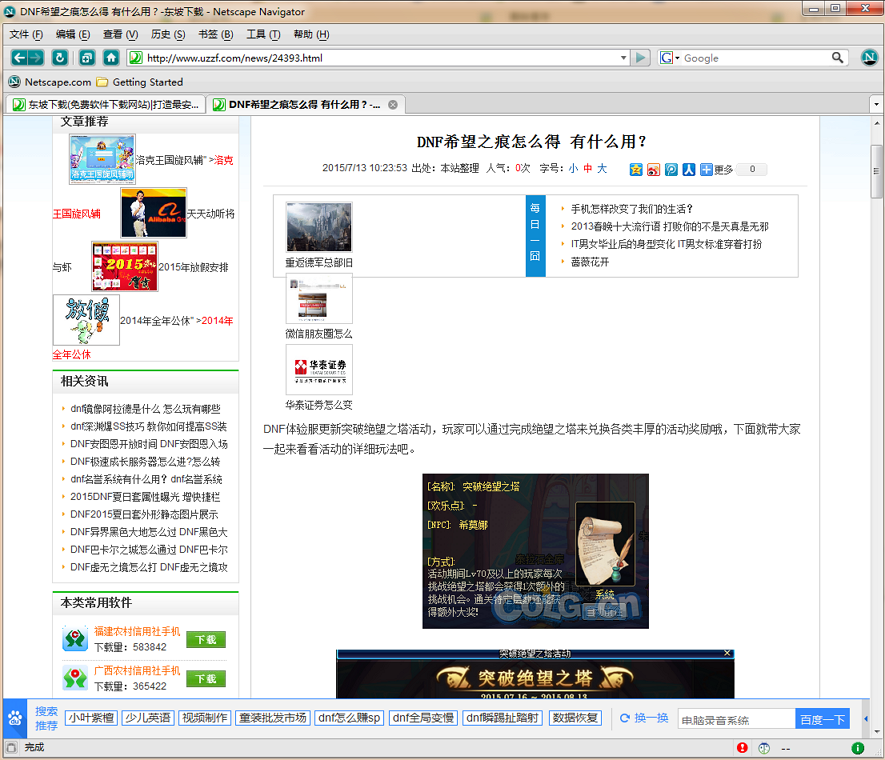
Task: Open the search engine selector dropdown
Action: pos(670,58)
